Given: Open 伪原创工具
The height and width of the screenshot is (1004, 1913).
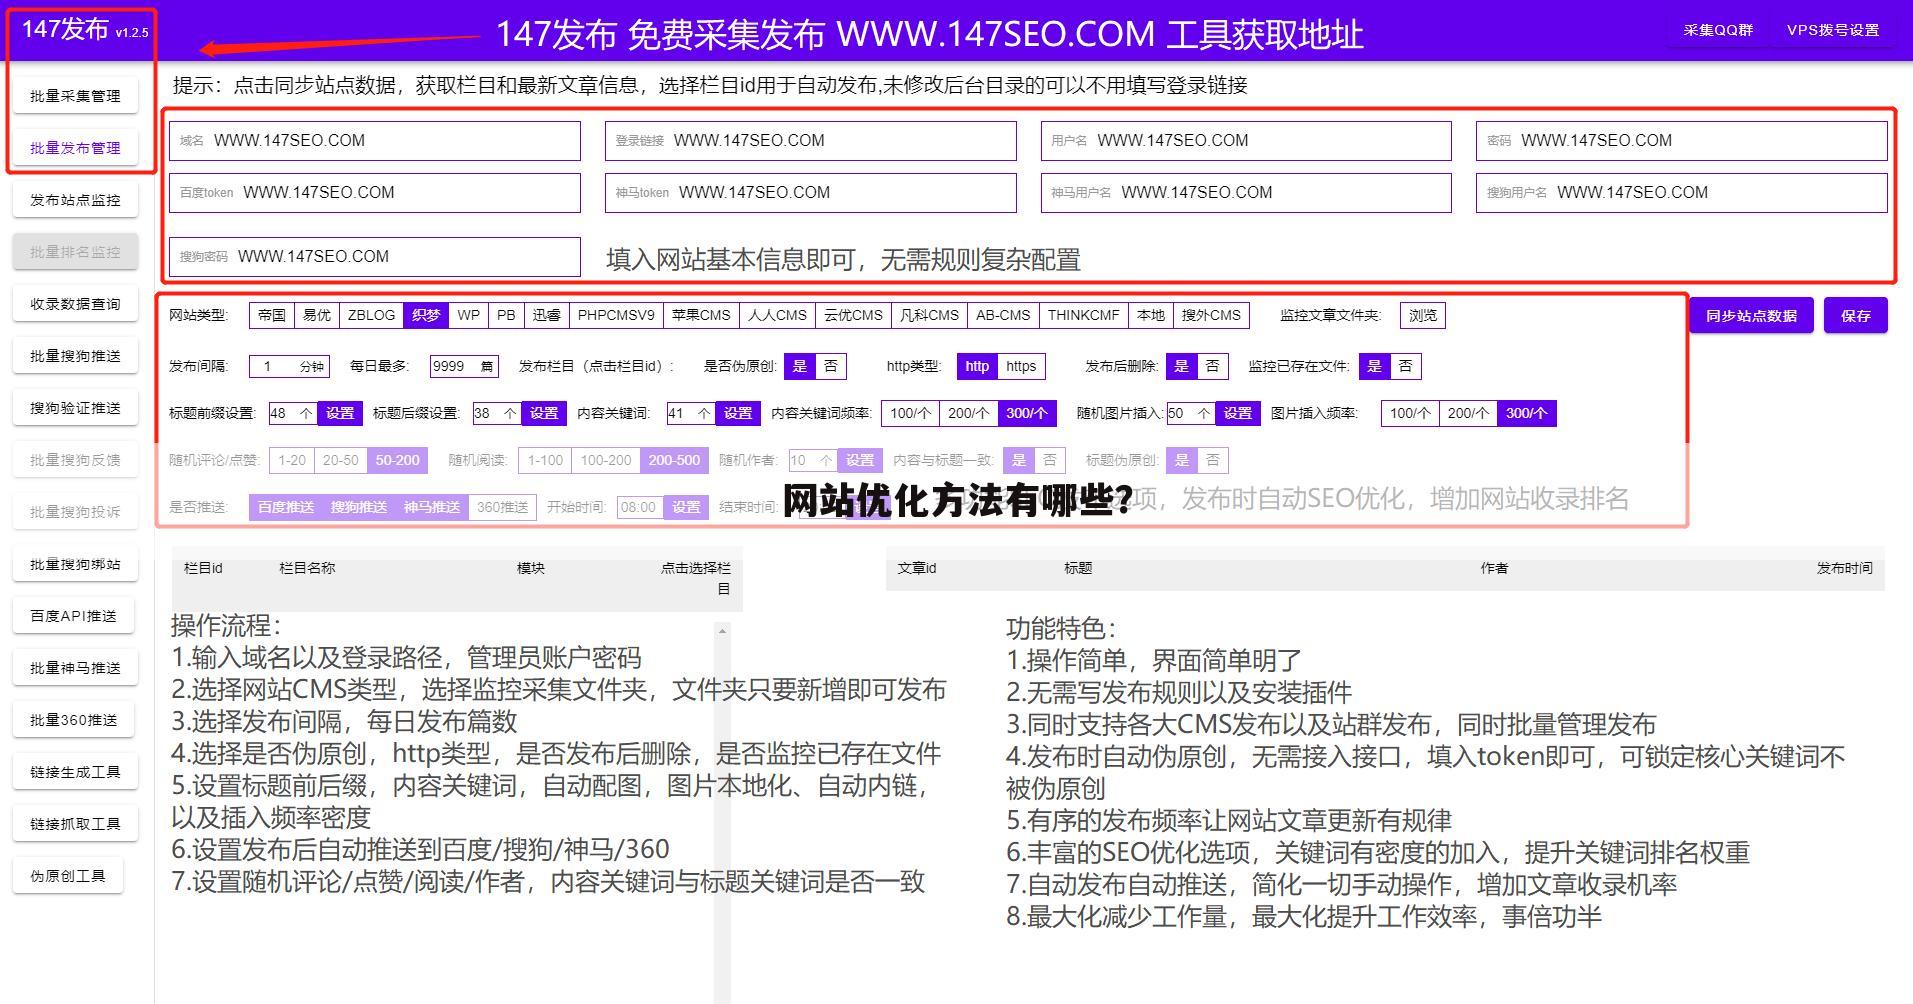Looking at the screenshot, I should (x=68, y=876).
